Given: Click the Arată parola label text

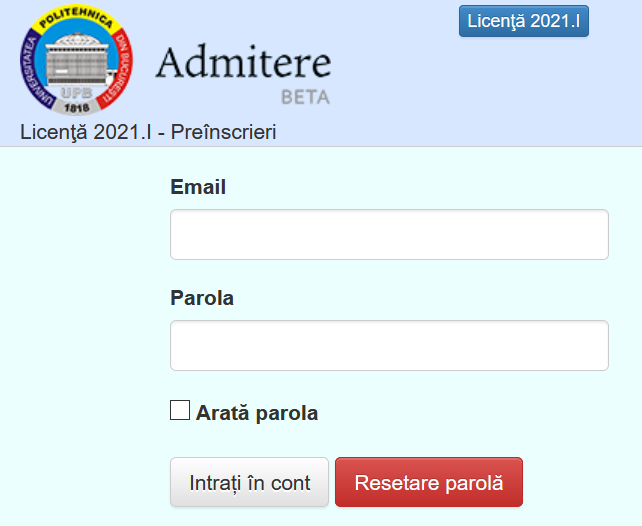Looking at the screenshot, I should [257, 412].
